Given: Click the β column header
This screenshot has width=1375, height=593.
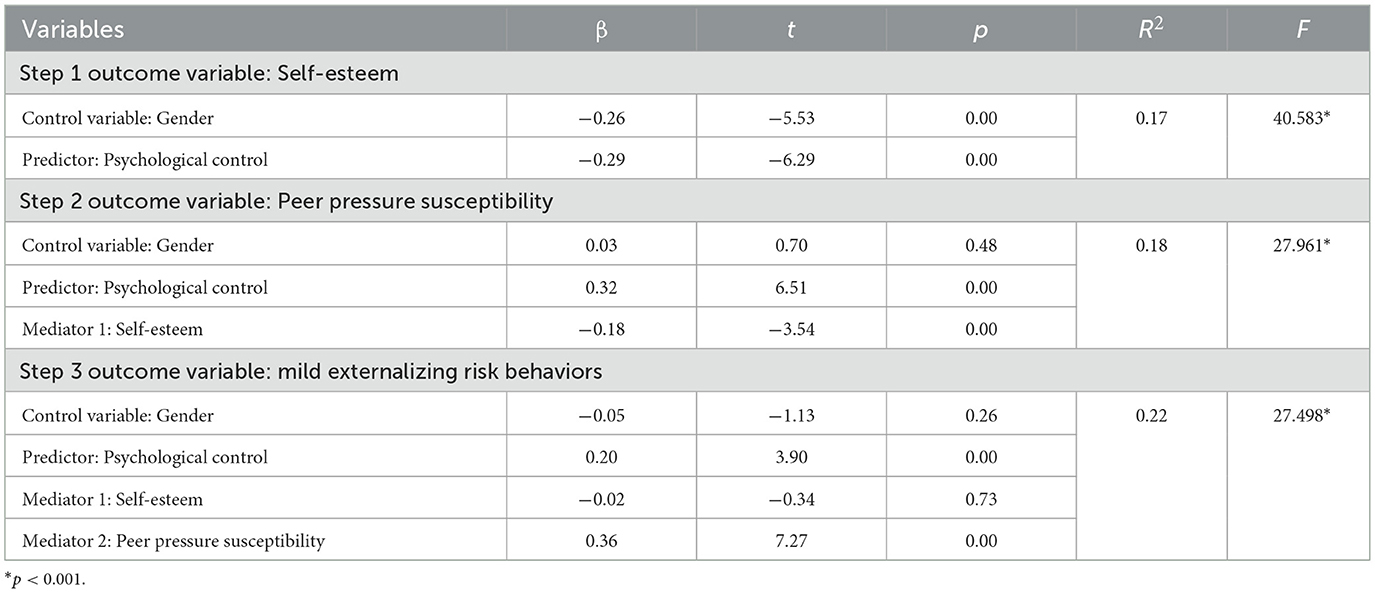Looking at the screenshot, I should (x=601, y=30).
